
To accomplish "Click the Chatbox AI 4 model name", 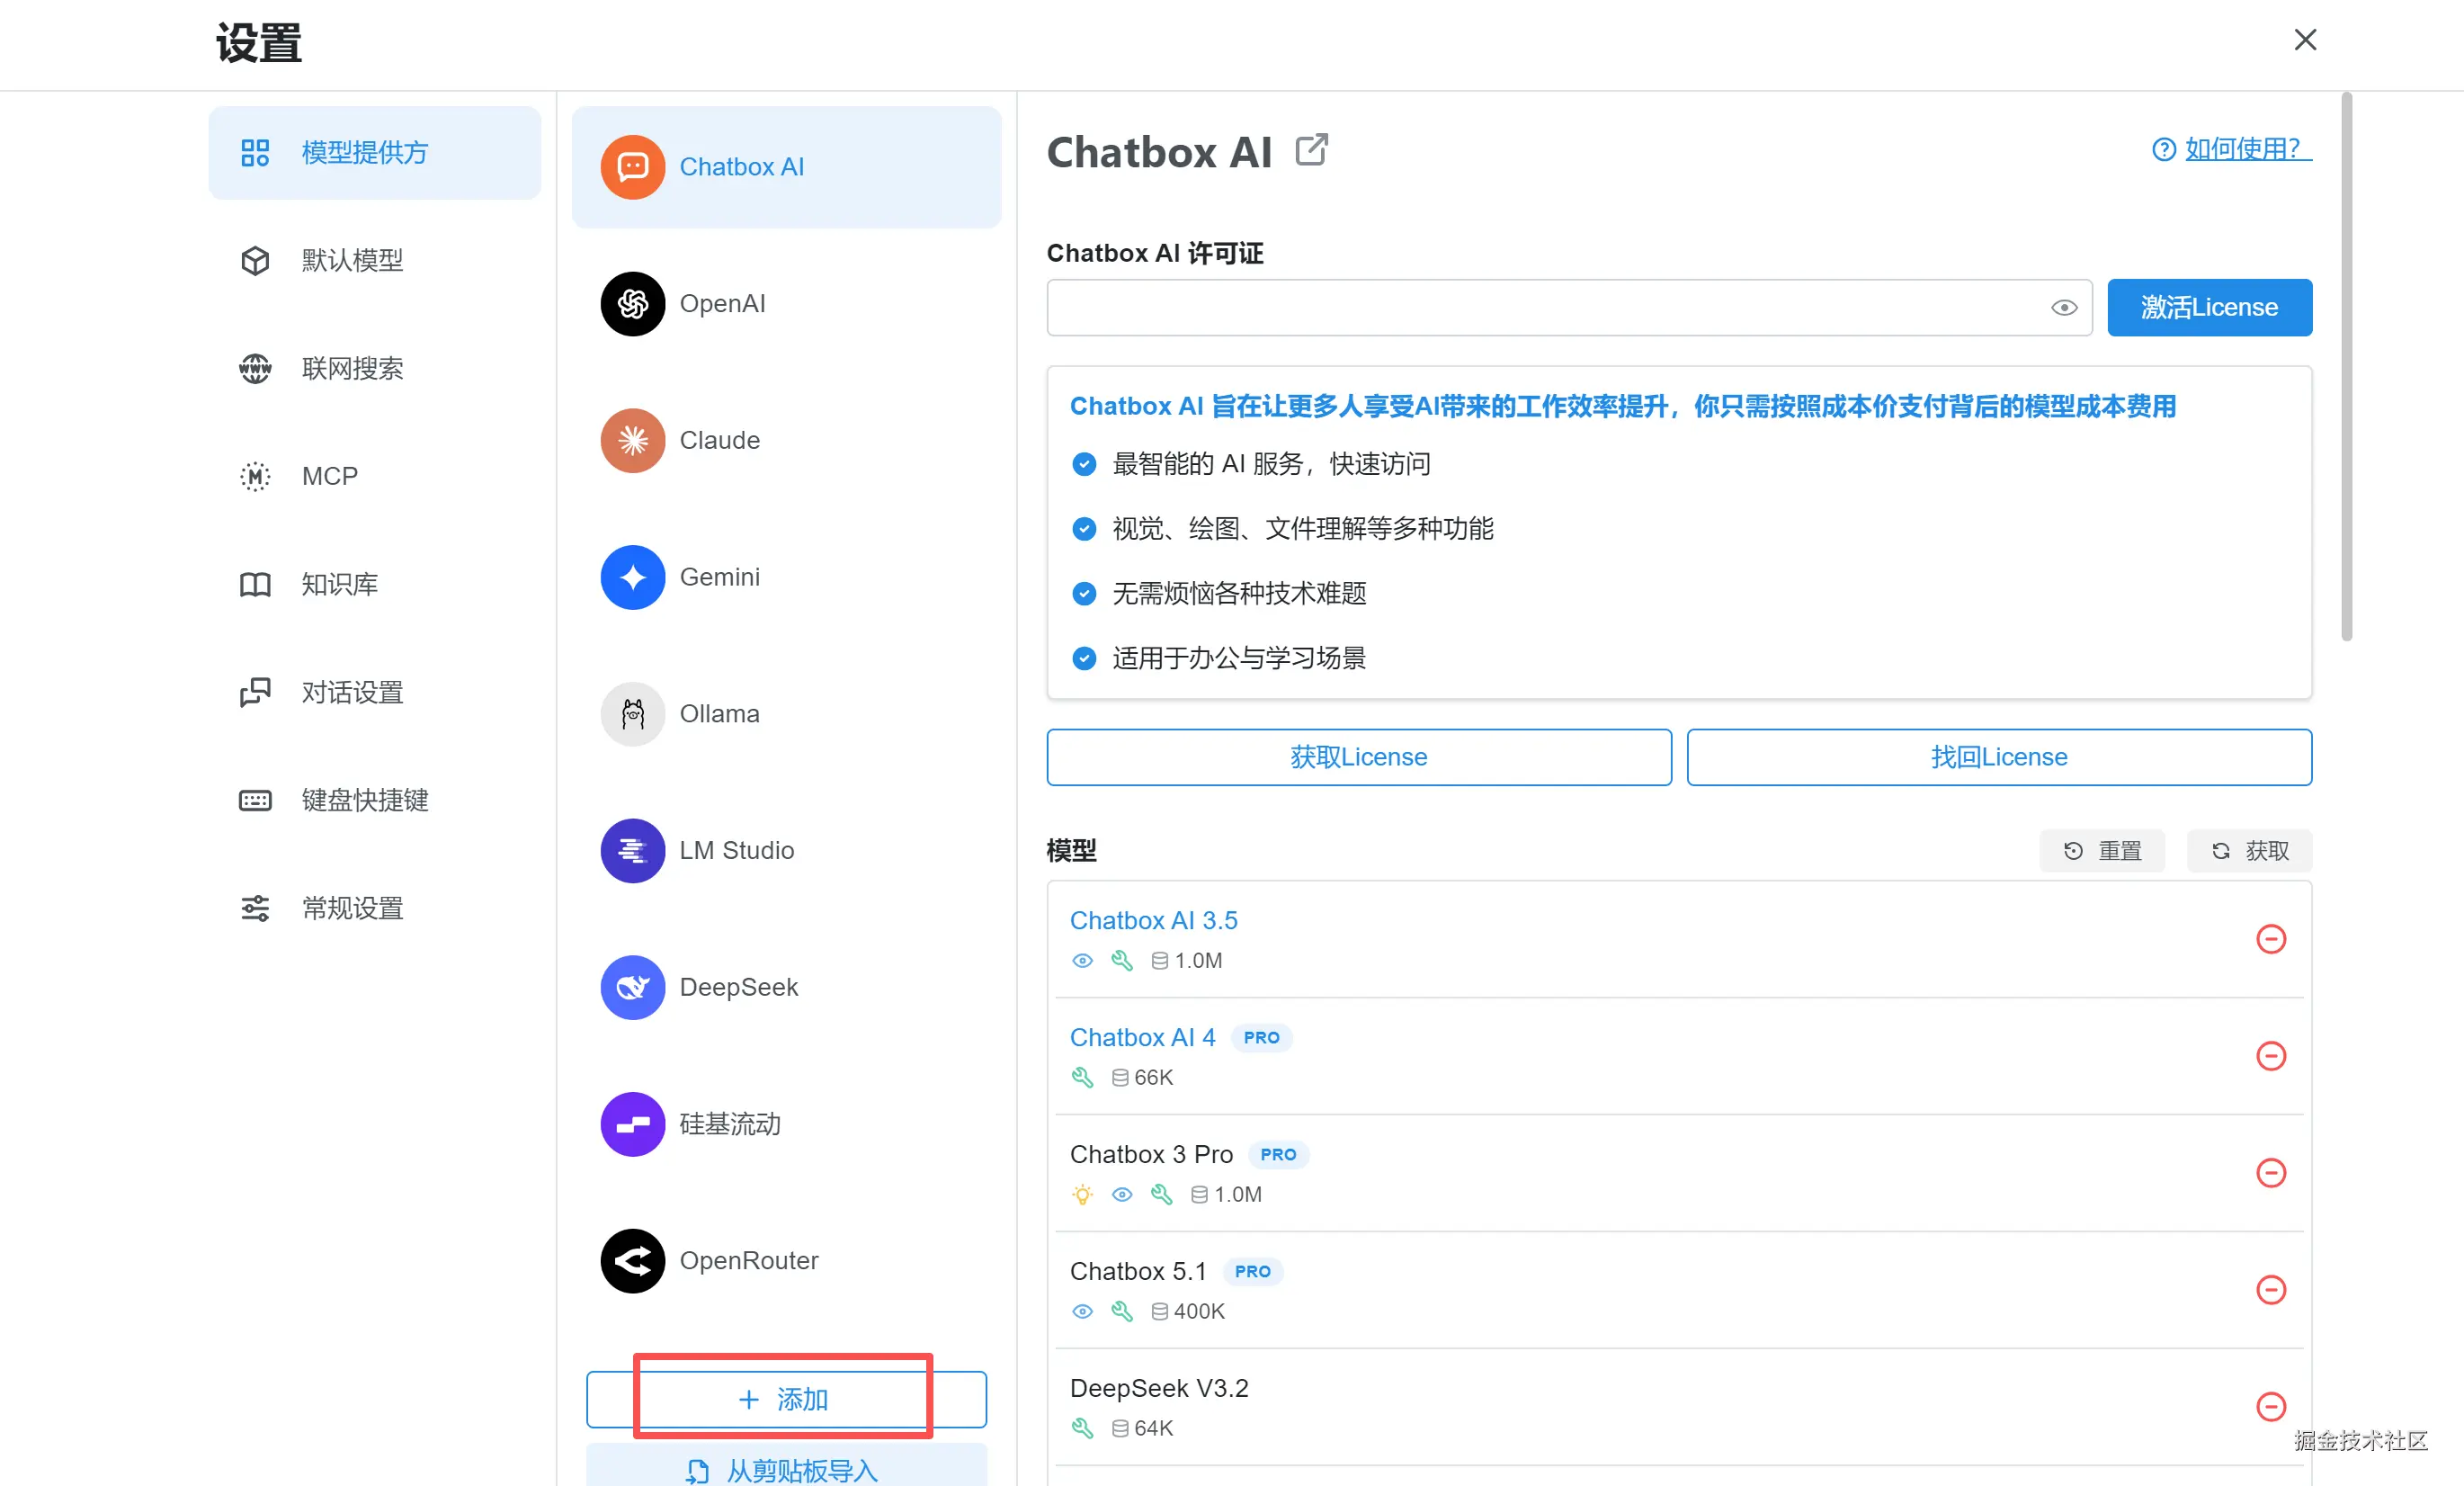I will click(x=1142, y=1038).
